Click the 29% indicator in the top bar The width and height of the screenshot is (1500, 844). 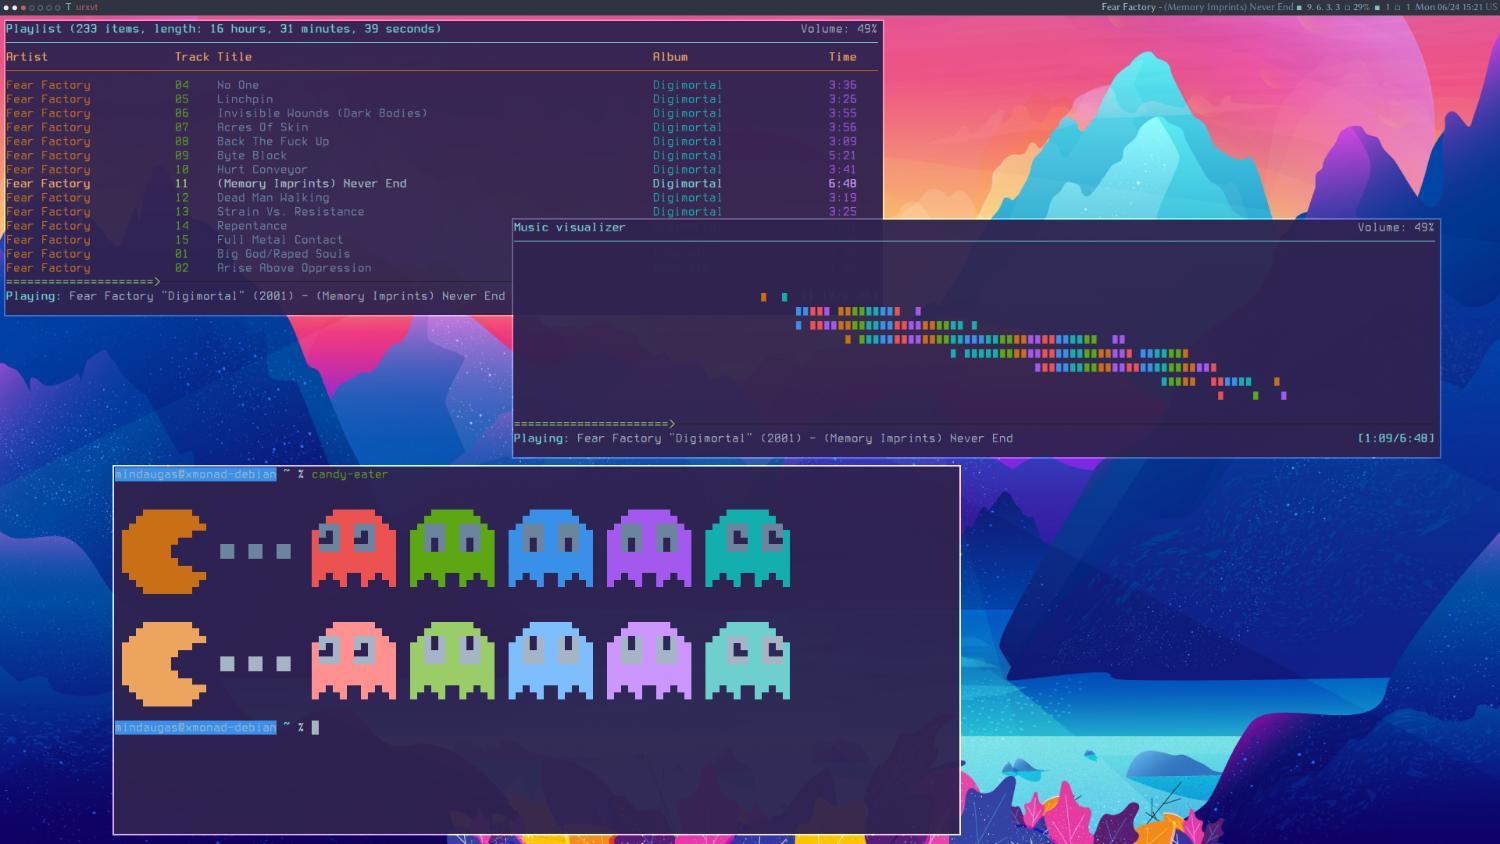(x=1361, y=7)
